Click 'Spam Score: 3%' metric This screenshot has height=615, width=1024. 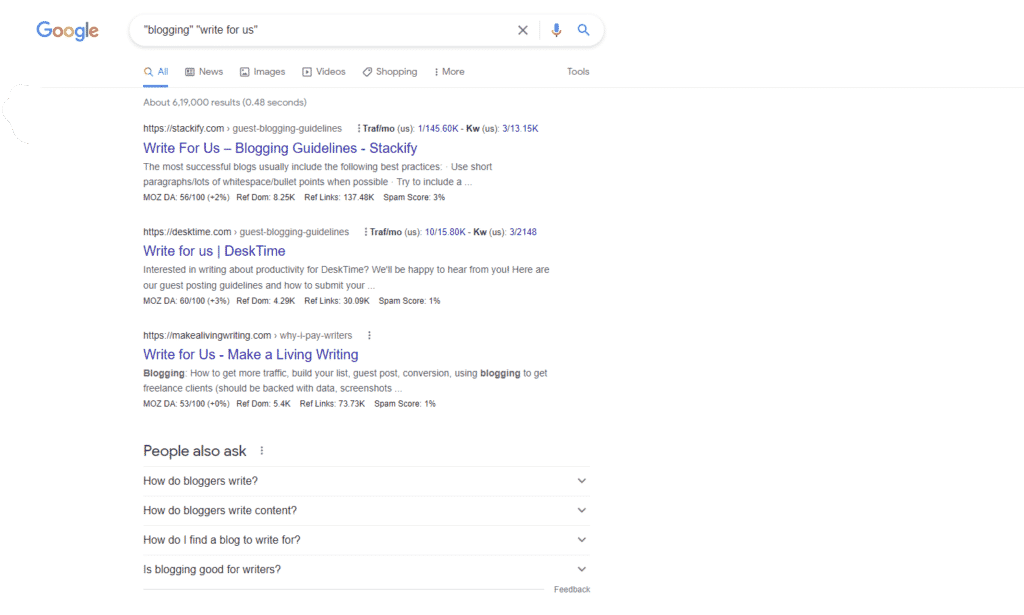414,197
